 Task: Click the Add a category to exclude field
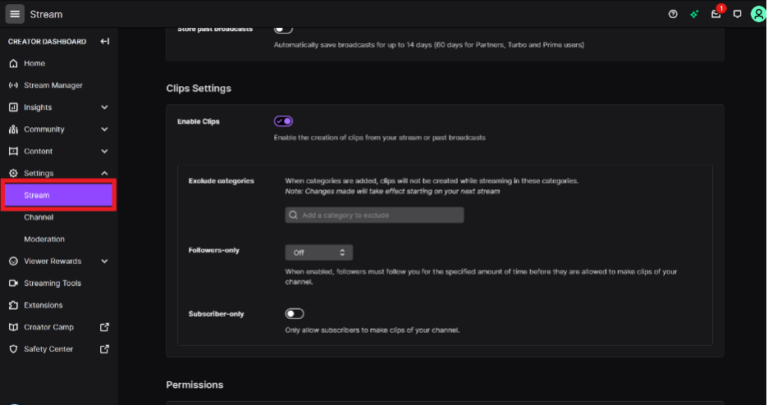tap(374, 215)
